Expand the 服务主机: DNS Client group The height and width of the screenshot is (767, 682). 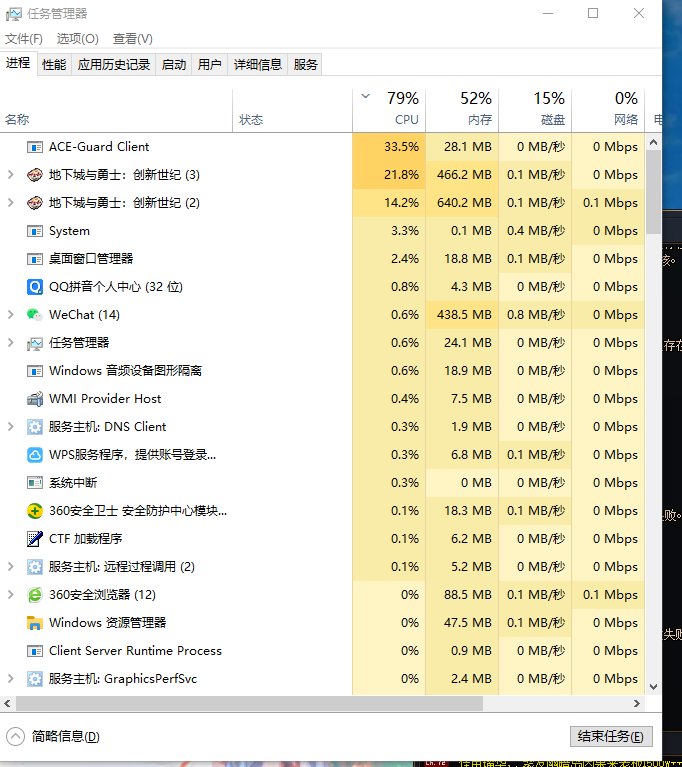pos(11,427)
